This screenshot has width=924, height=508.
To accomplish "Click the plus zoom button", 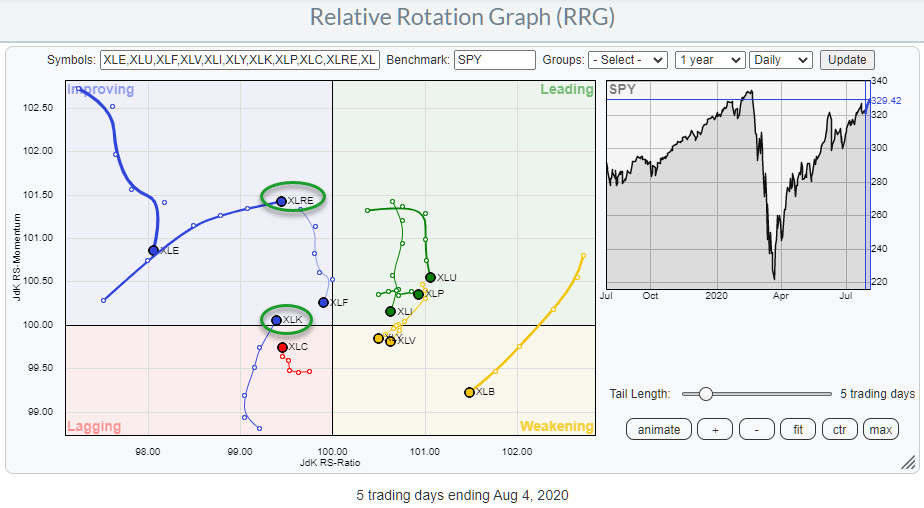I will click(714, 430).
